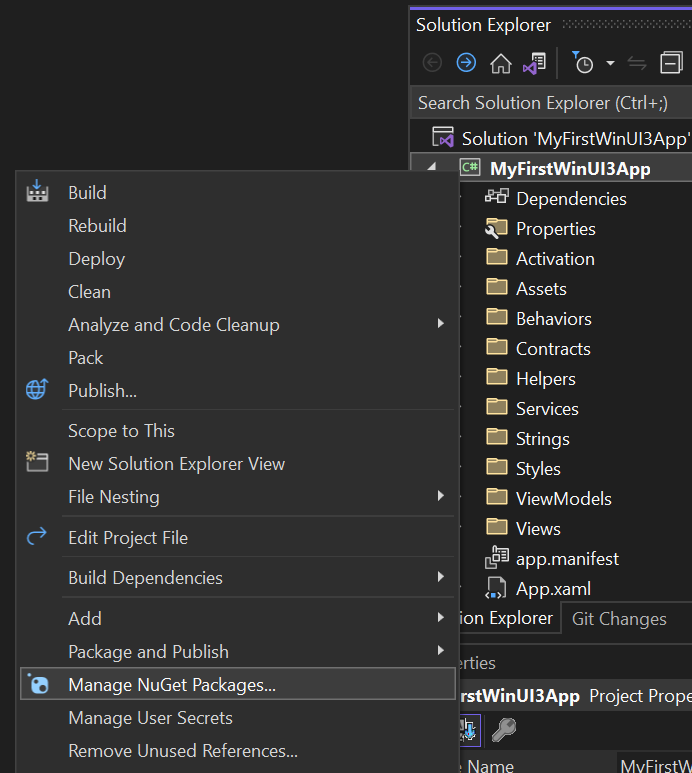The width and height of the screenshot is (692, 773).
Task: Click the Contracts folder icon
Action: click(496, 346)
